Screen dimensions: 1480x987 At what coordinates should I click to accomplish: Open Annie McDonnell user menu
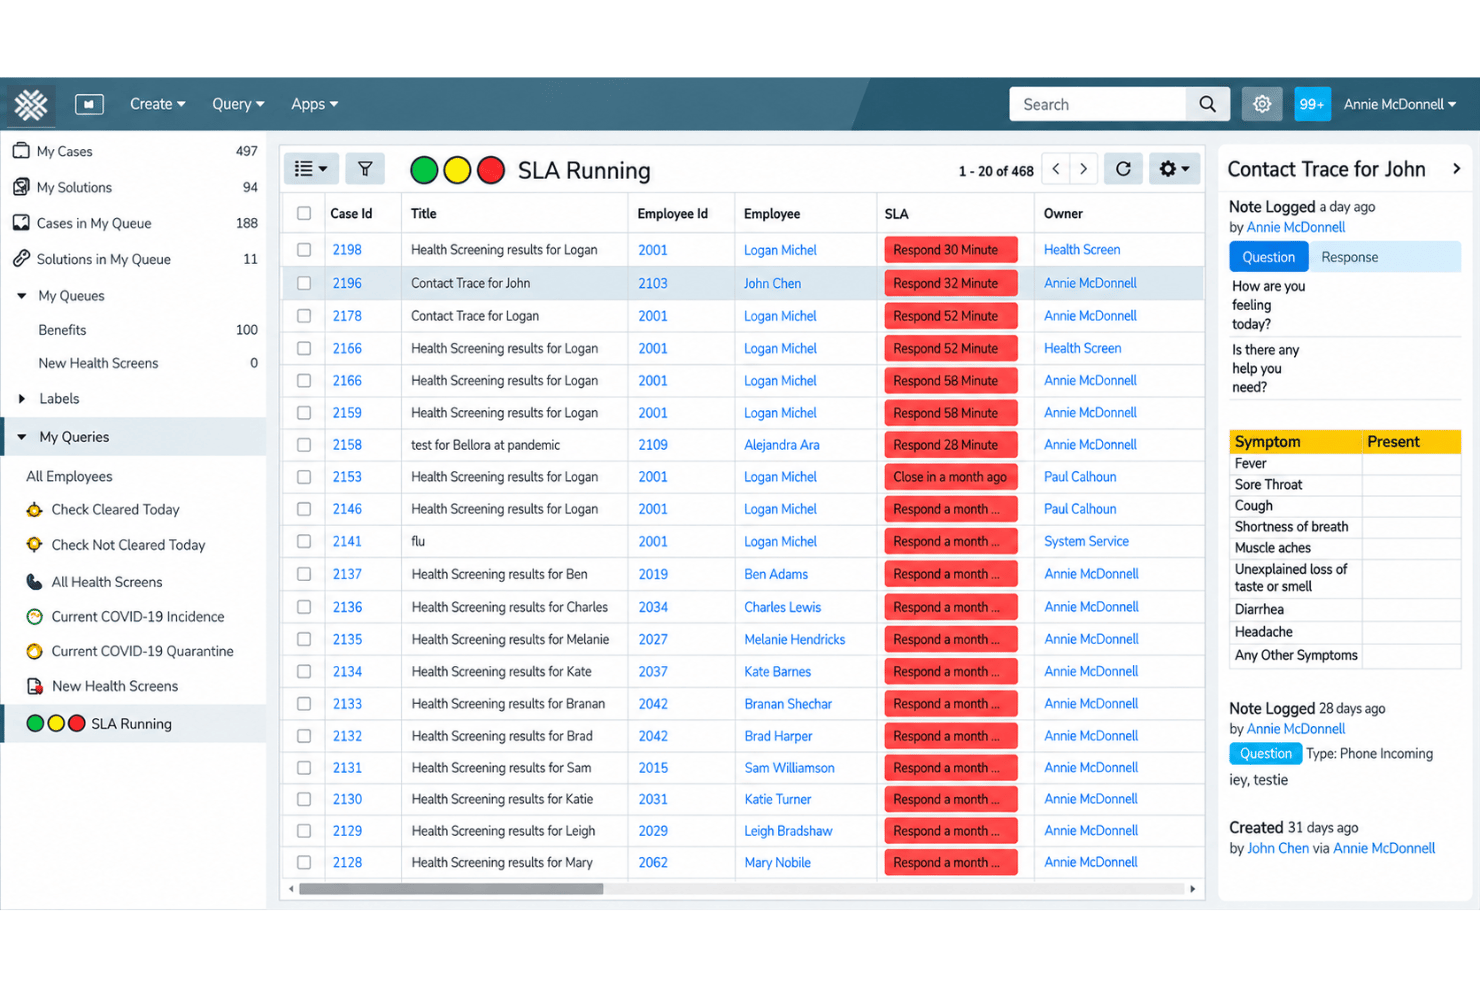click(x=1399, y=104)
